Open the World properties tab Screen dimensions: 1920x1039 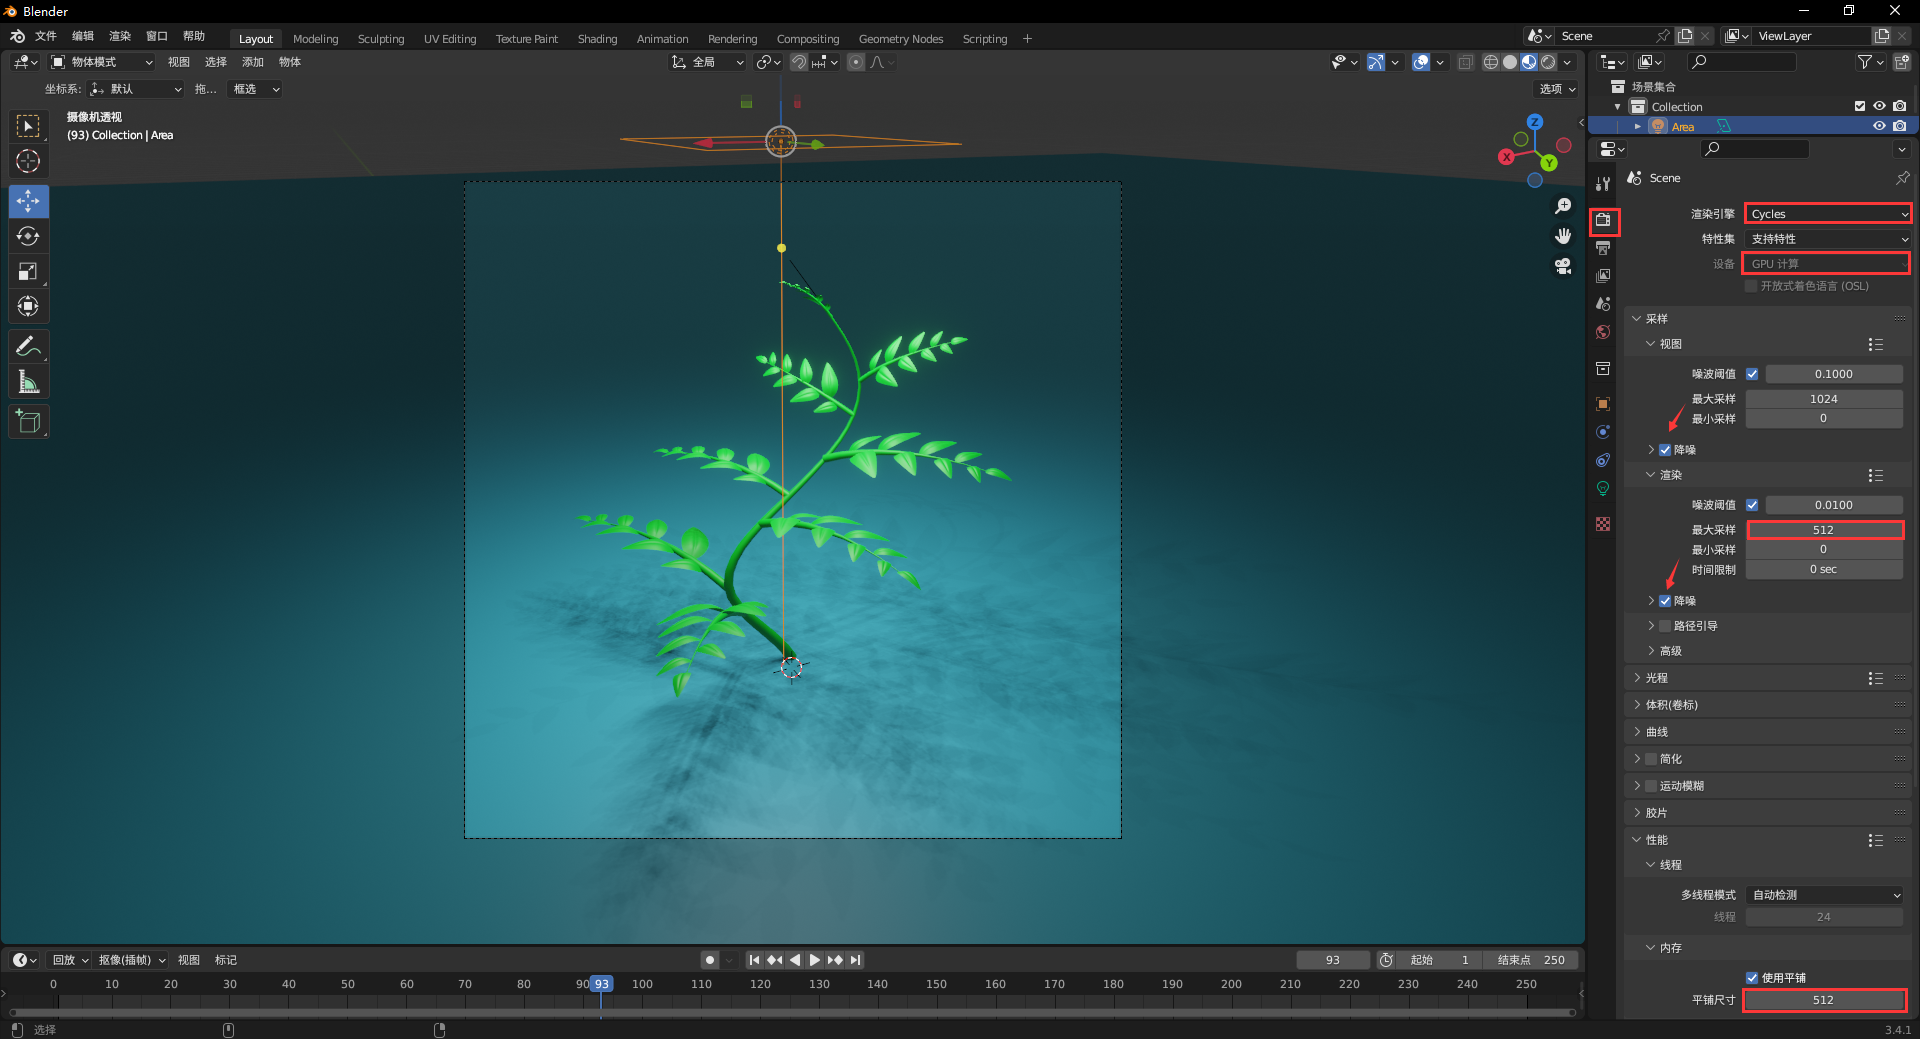point(1604,332)
